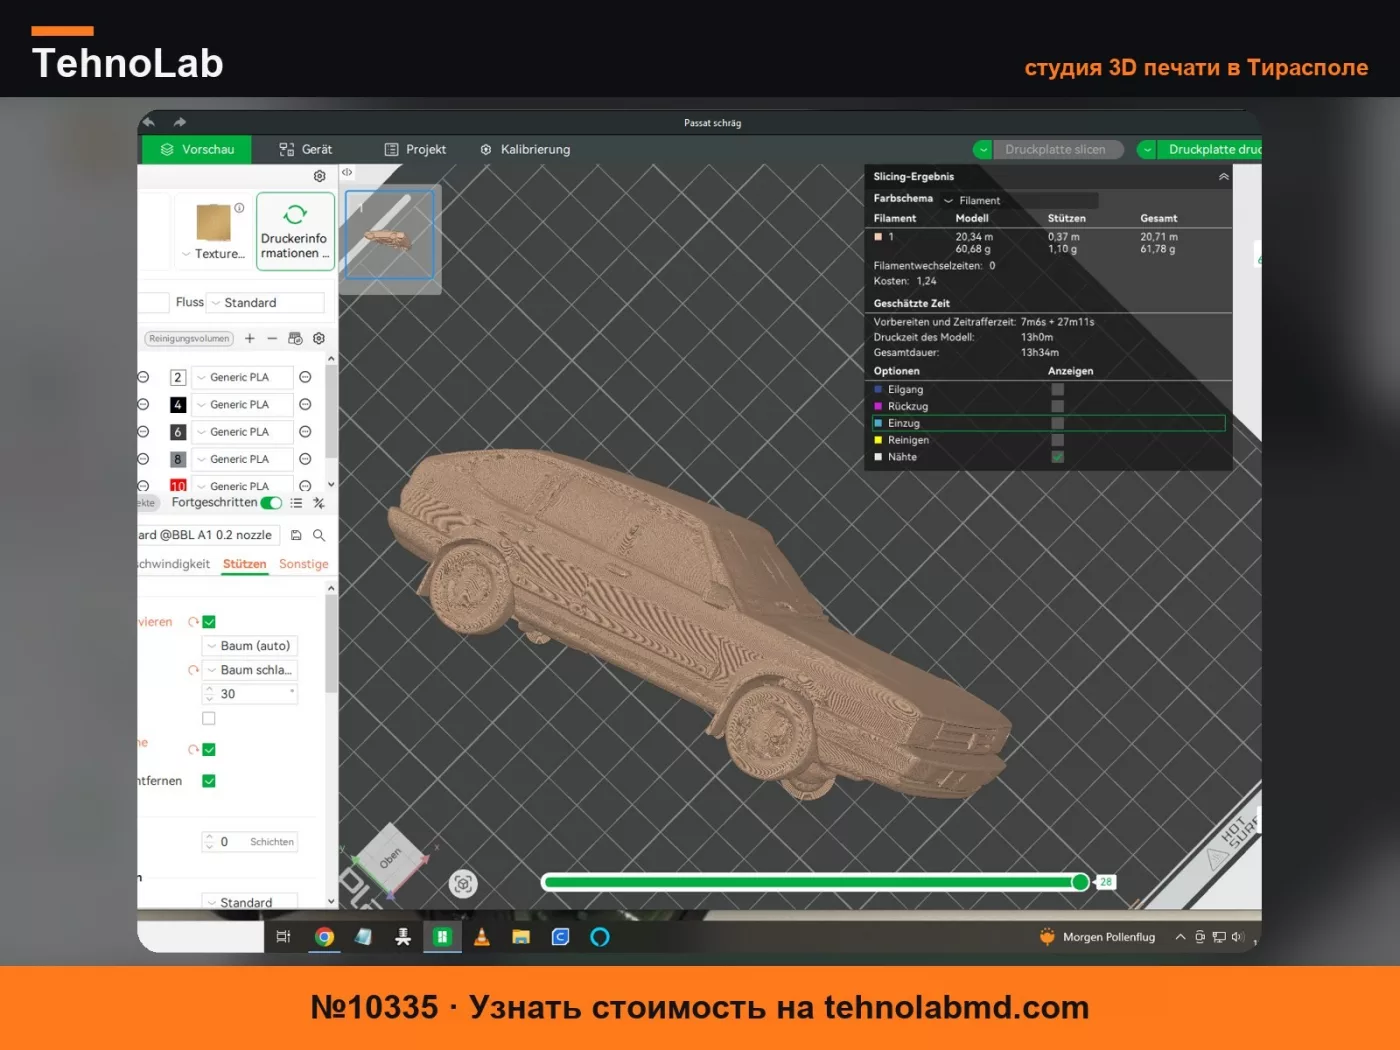
Task: Open VLC from the taskbar
Action: click(x=482, y=937)
